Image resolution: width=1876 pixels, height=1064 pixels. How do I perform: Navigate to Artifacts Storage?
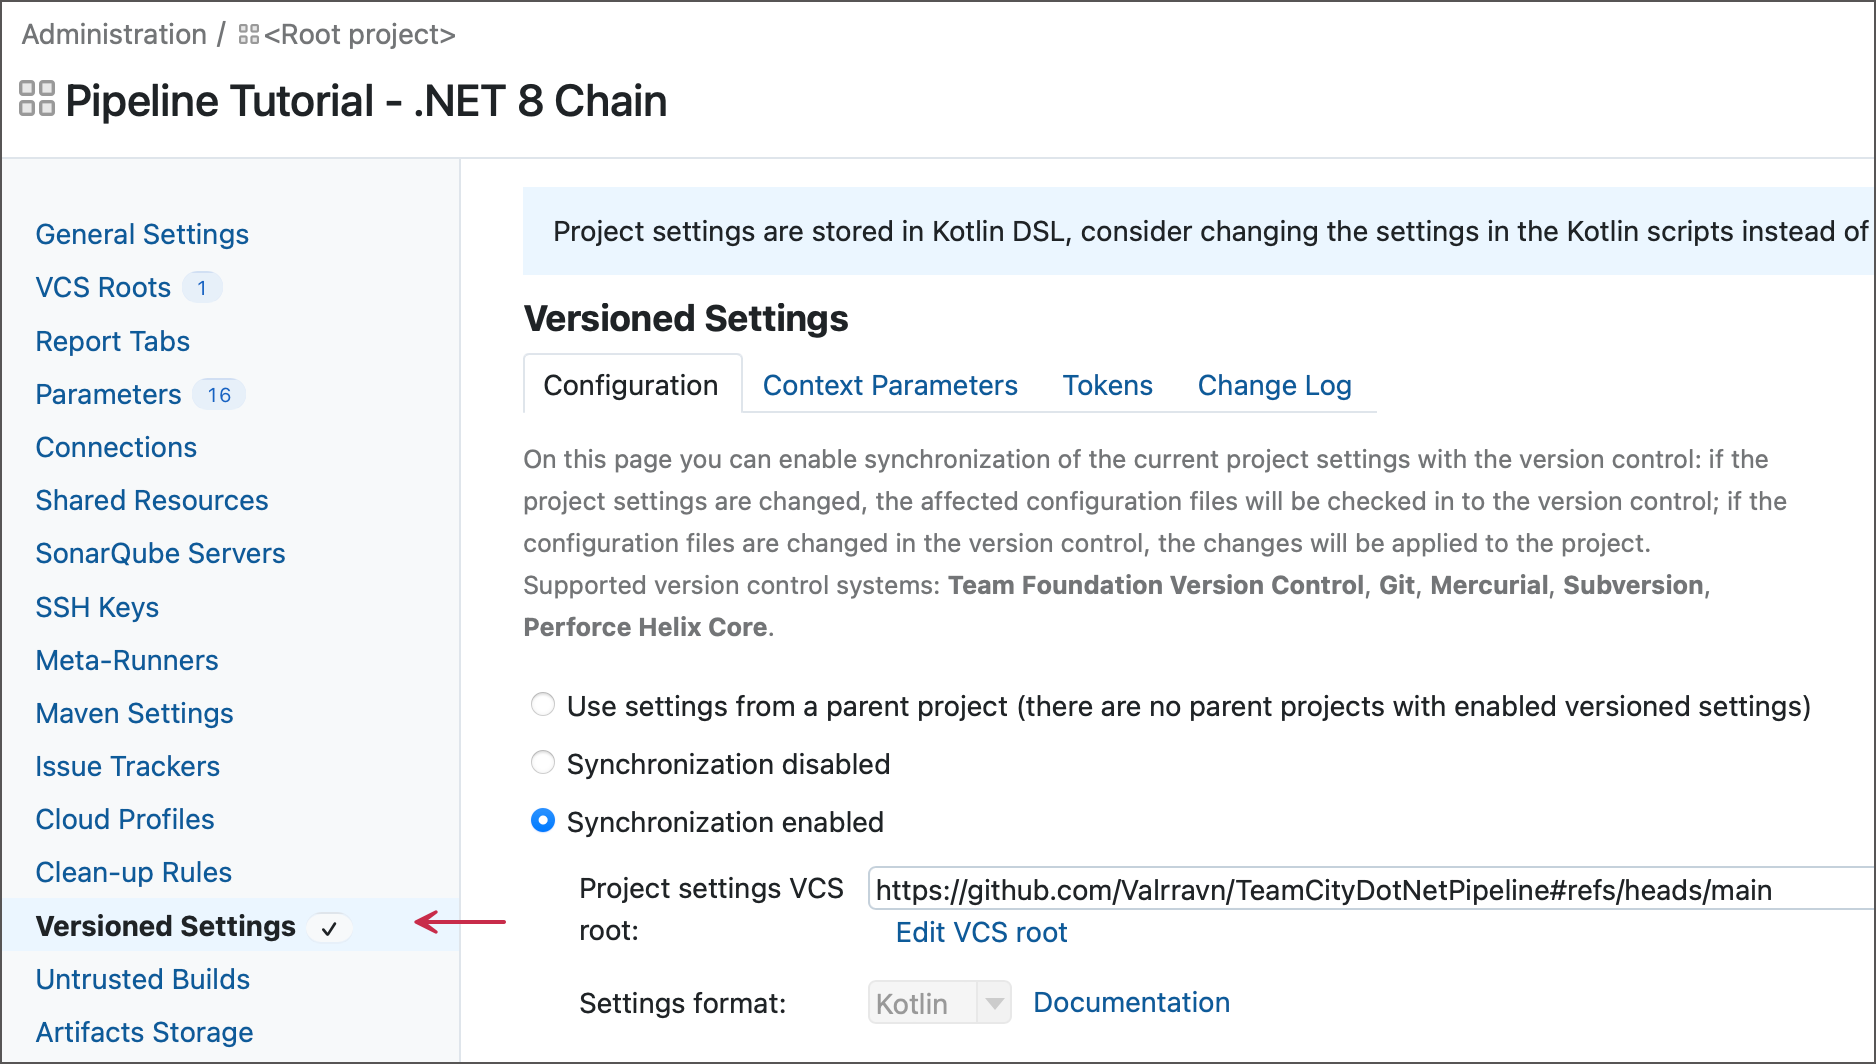point(143,1032)
